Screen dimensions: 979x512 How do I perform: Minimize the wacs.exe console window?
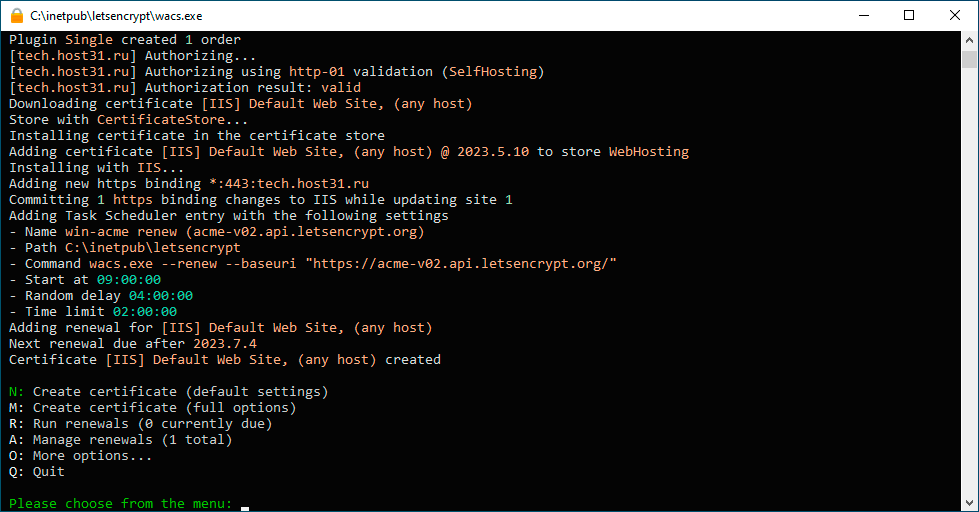863,15
